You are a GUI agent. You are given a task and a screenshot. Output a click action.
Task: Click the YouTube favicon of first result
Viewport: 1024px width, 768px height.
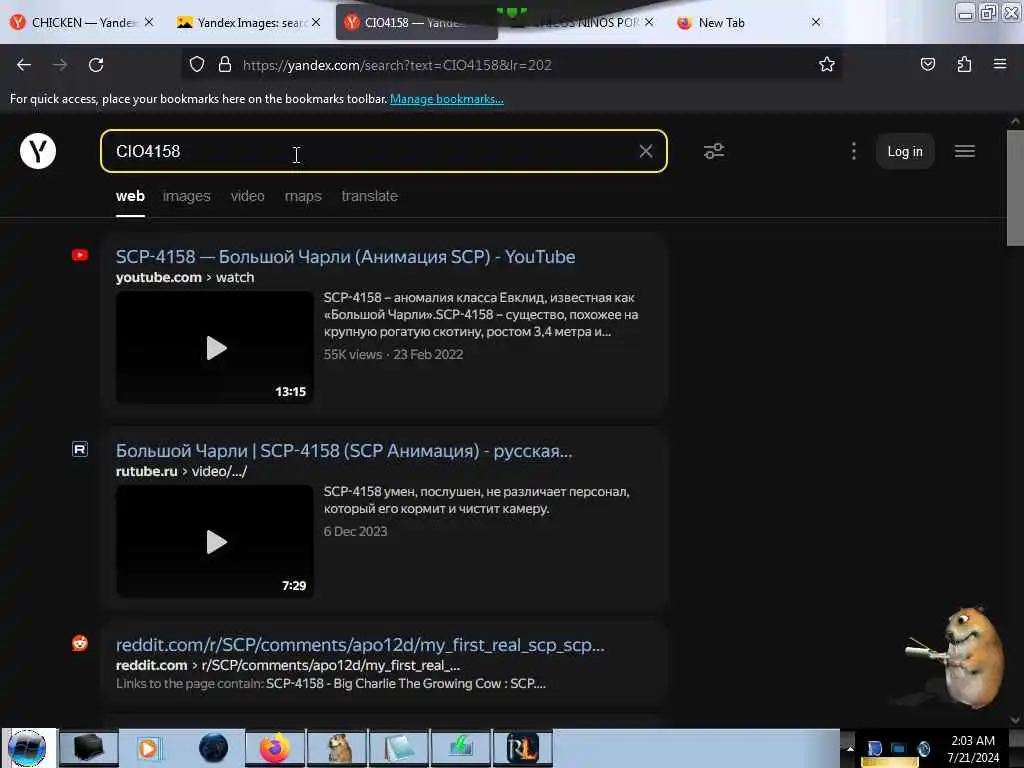80,255
